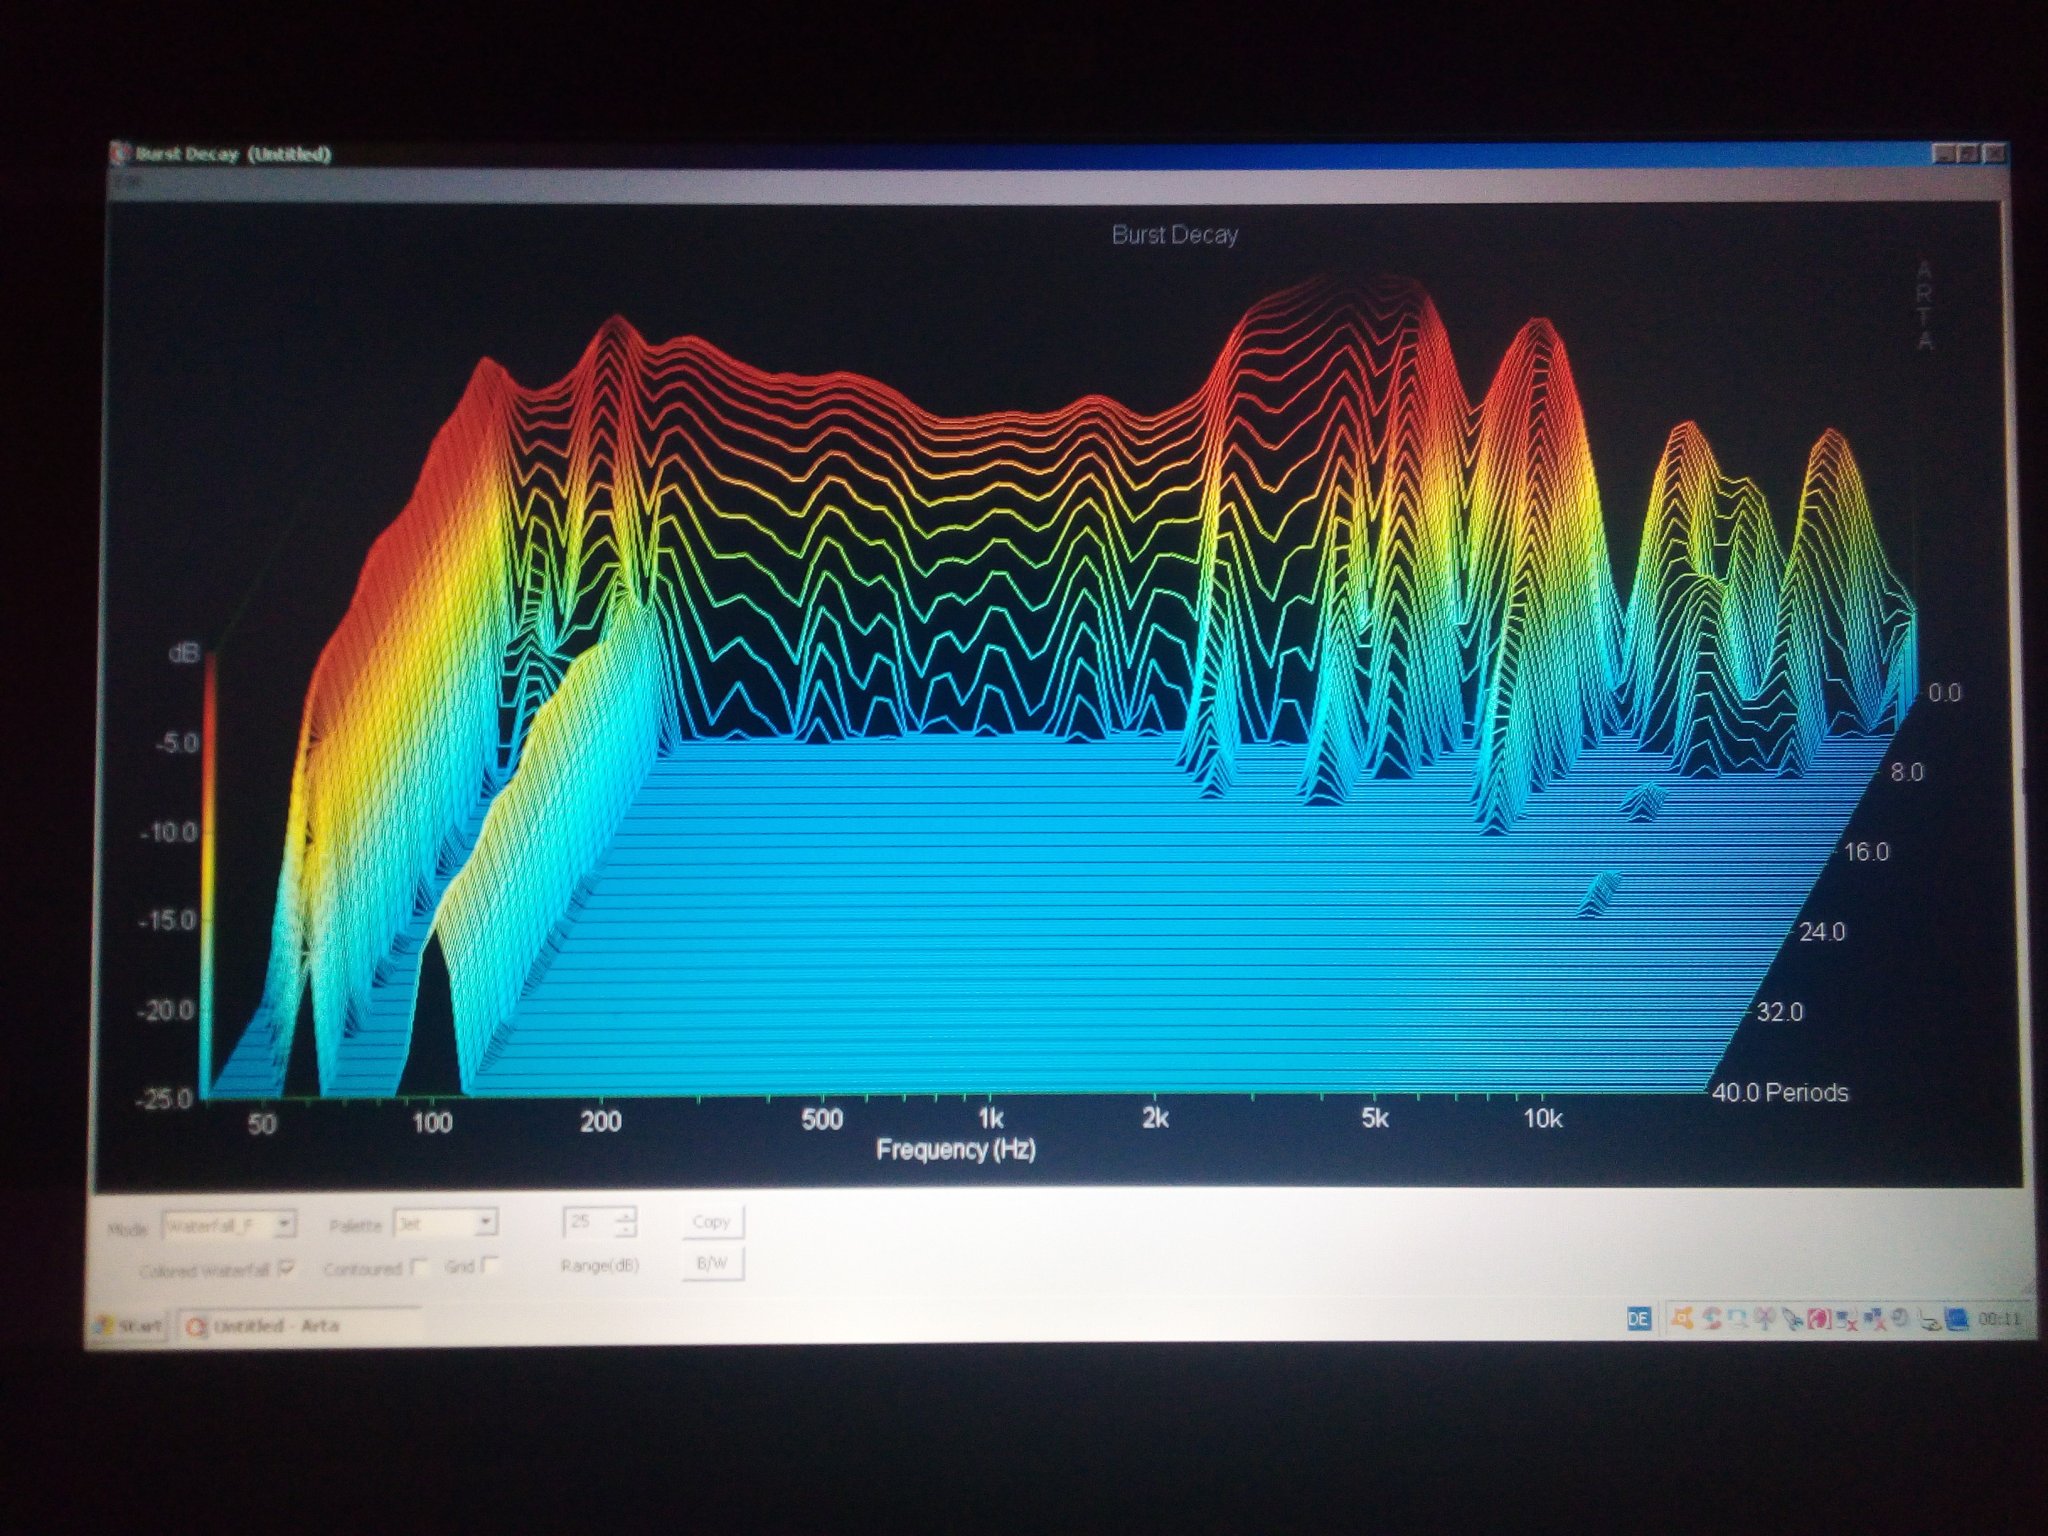Click the 200 frequency axis tick label
The height and width of the screenshot is (1536, 2048).
(601, 1121)
